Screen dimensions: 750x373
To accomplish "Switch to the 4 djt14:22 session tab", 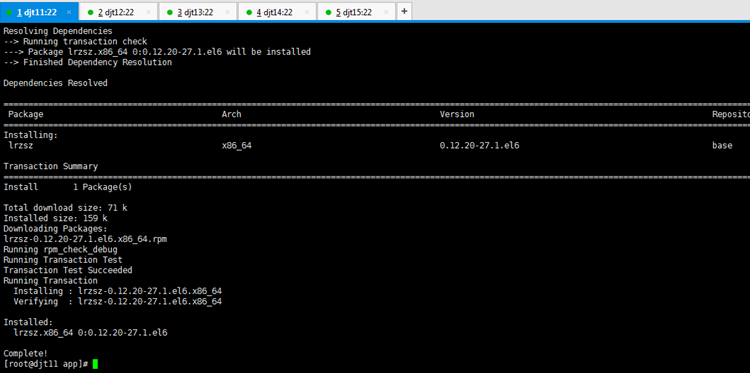I will (276, 12).
